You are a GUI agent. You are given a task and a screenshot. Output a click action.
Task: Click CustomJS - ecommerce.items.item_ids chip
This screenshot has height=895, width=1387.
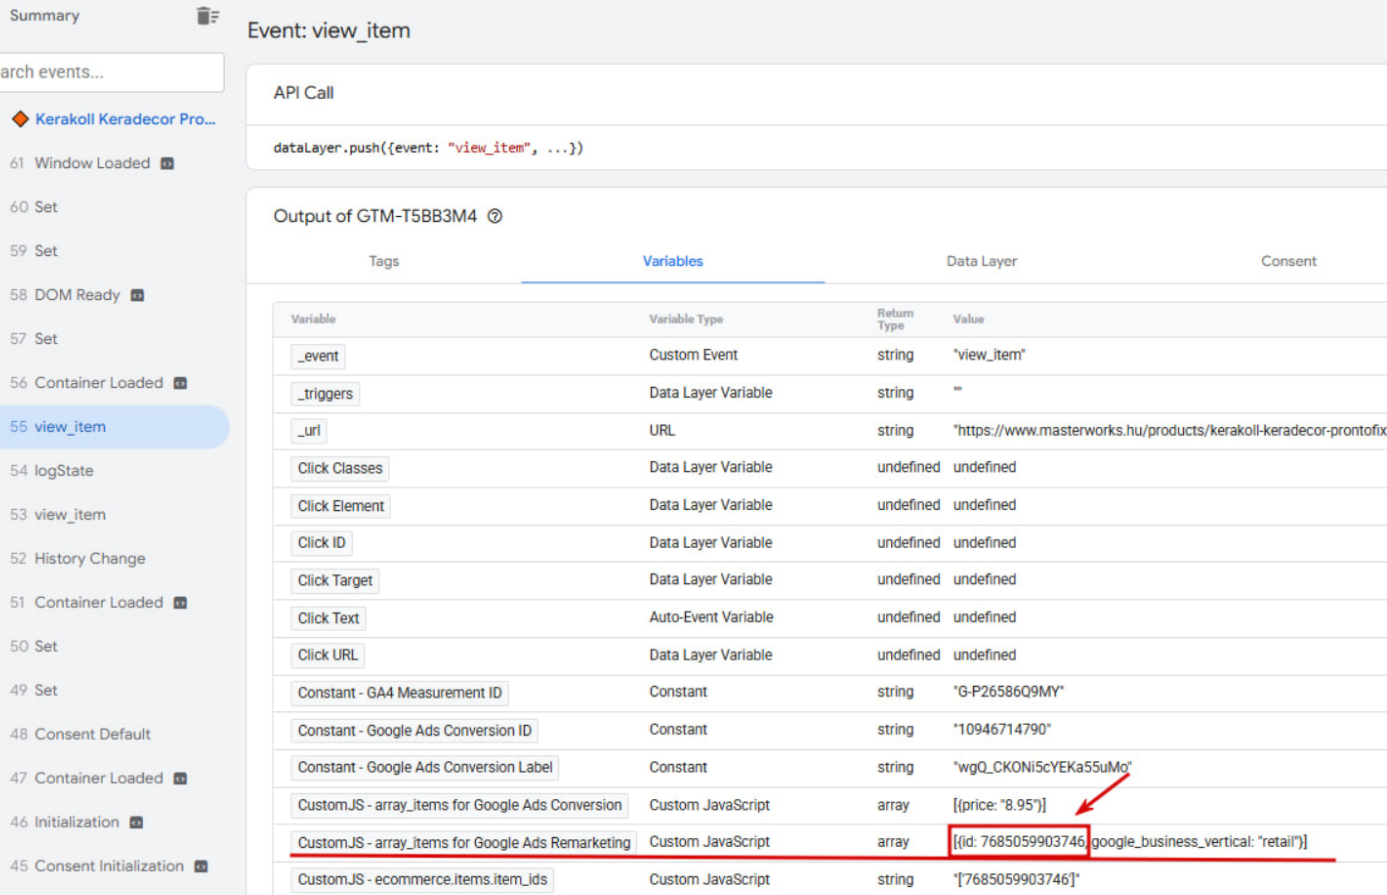click(423, 880)
